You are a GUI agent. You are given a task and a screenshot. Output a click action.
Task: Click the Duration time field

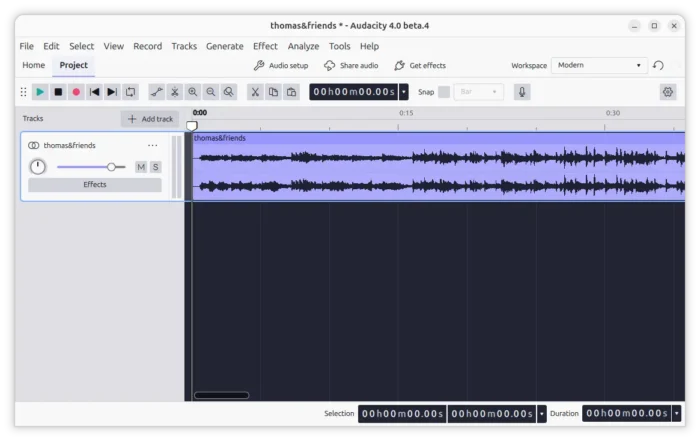[x=627, y=414]
